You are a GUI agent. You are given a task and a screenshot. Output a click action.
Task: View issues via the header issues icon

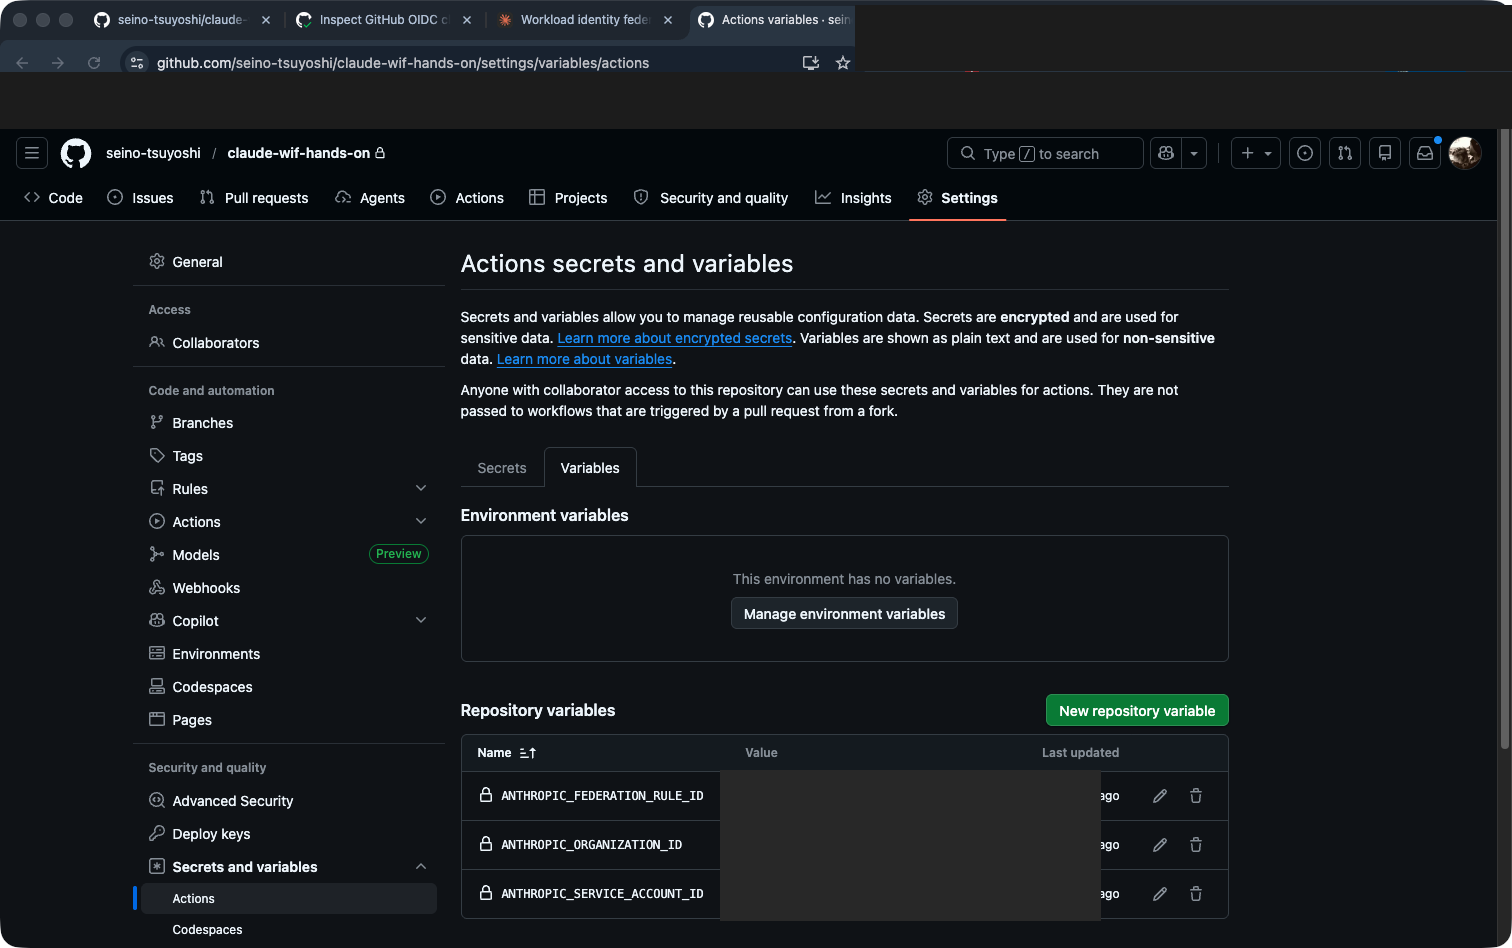pyautogui.click(x=1305, y=153)
